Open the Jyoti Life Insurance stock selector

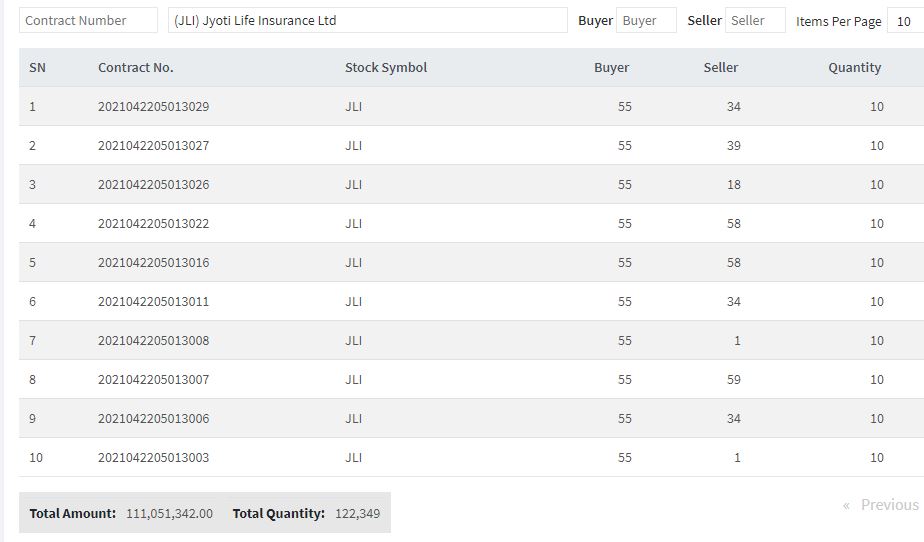point(368,21)
